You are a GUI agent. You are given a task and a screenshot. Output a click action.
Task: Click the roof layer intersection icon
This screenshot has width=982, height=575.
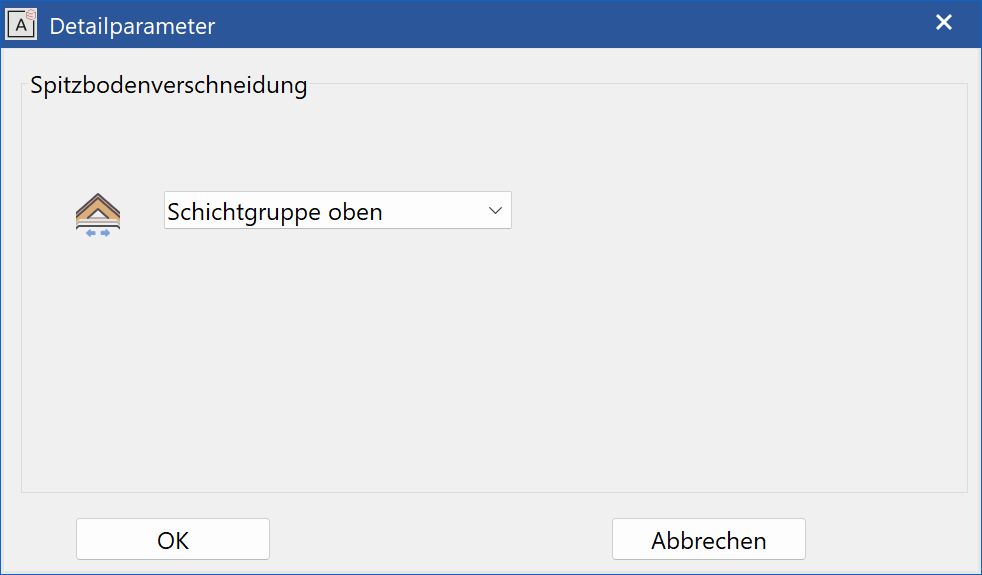click(98, 215)
